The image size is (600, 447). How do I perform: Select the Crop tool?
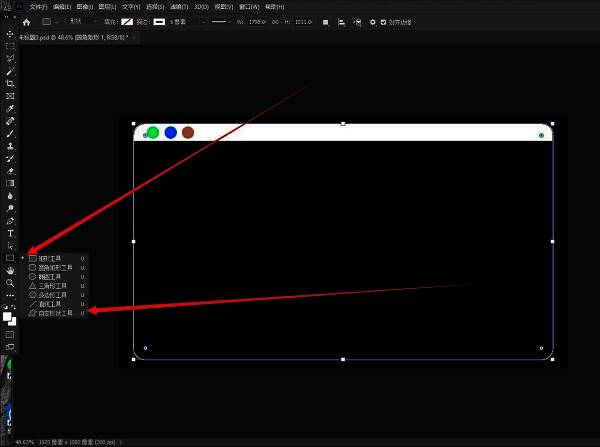pyautogui.click(x=10, y=84)
